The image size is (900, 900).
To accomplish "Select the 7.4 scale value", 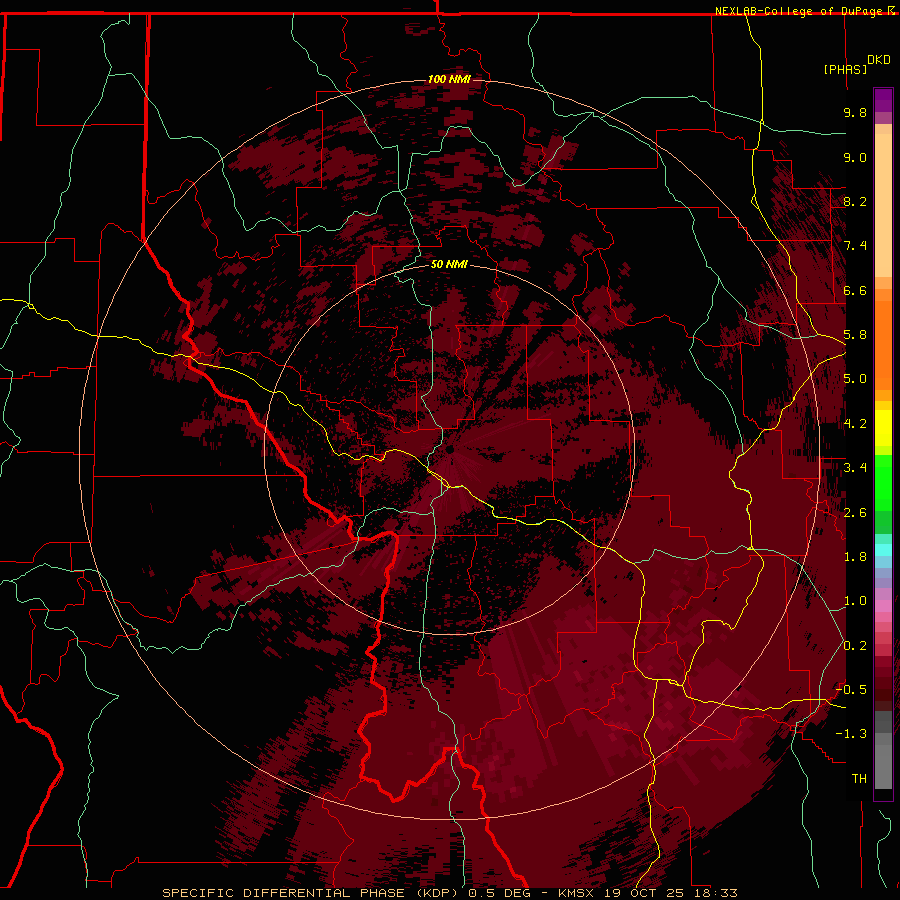I will [x=855, y=246].
